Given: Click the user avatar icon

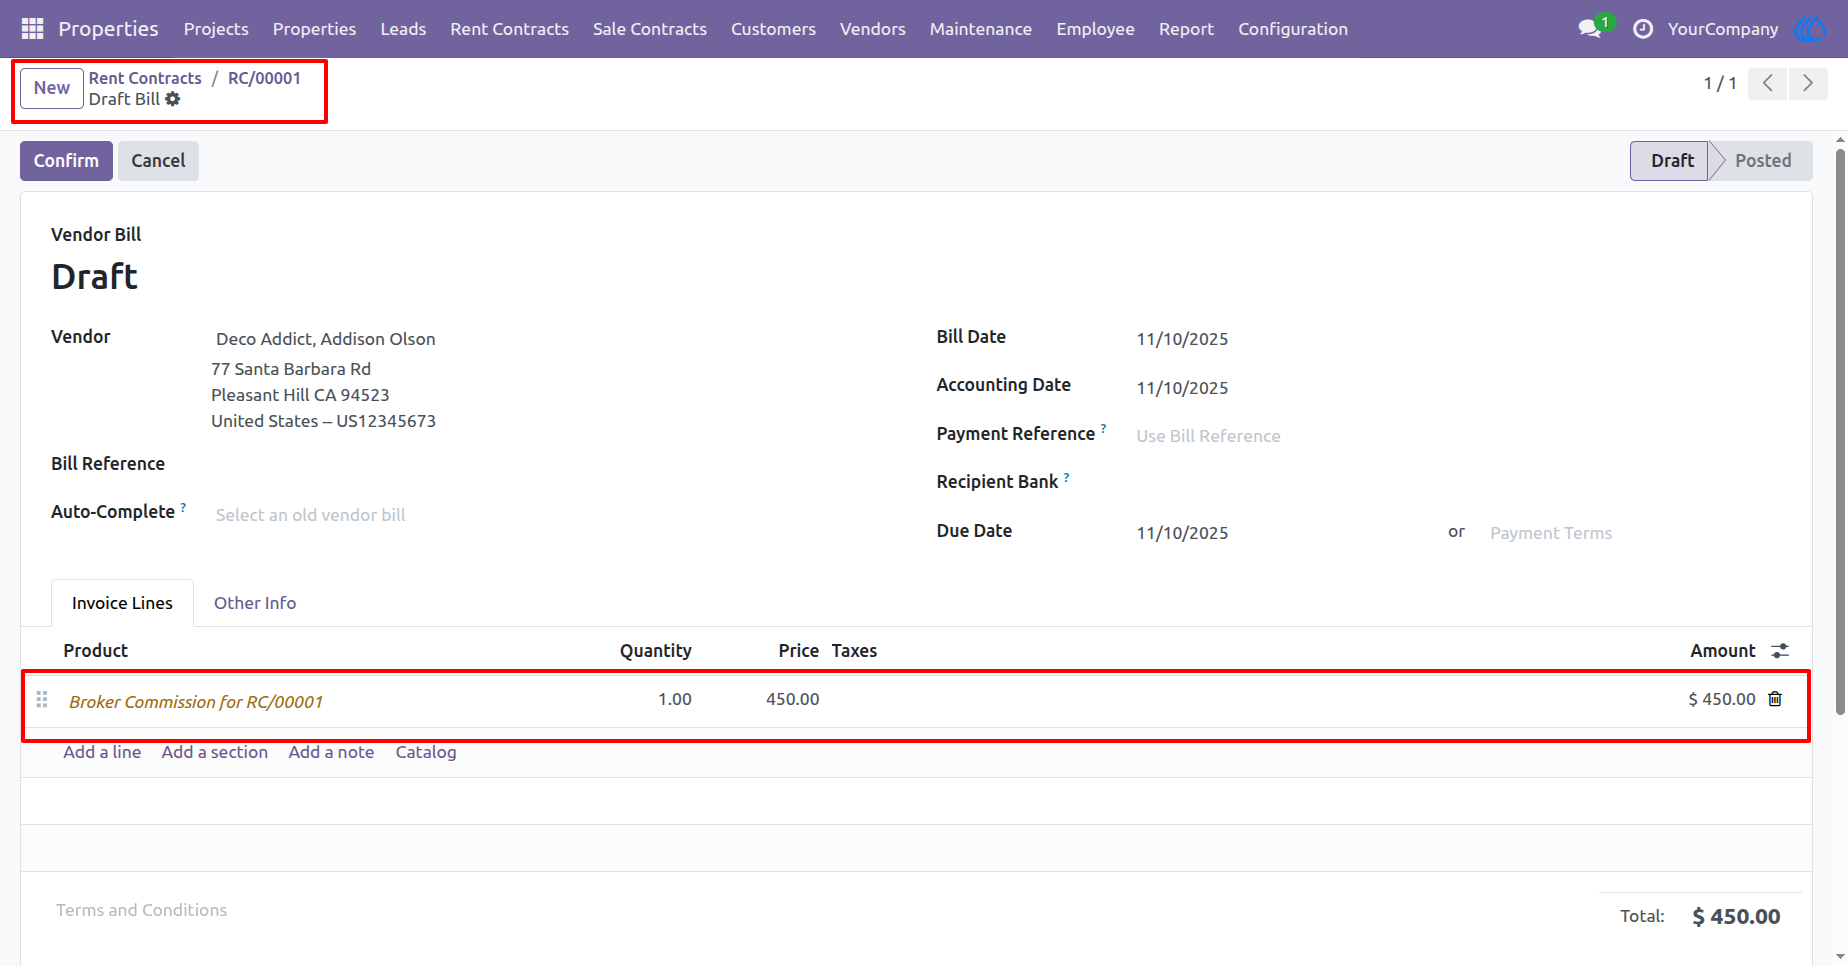Looking at the screenshot, I should (1810, 29).
